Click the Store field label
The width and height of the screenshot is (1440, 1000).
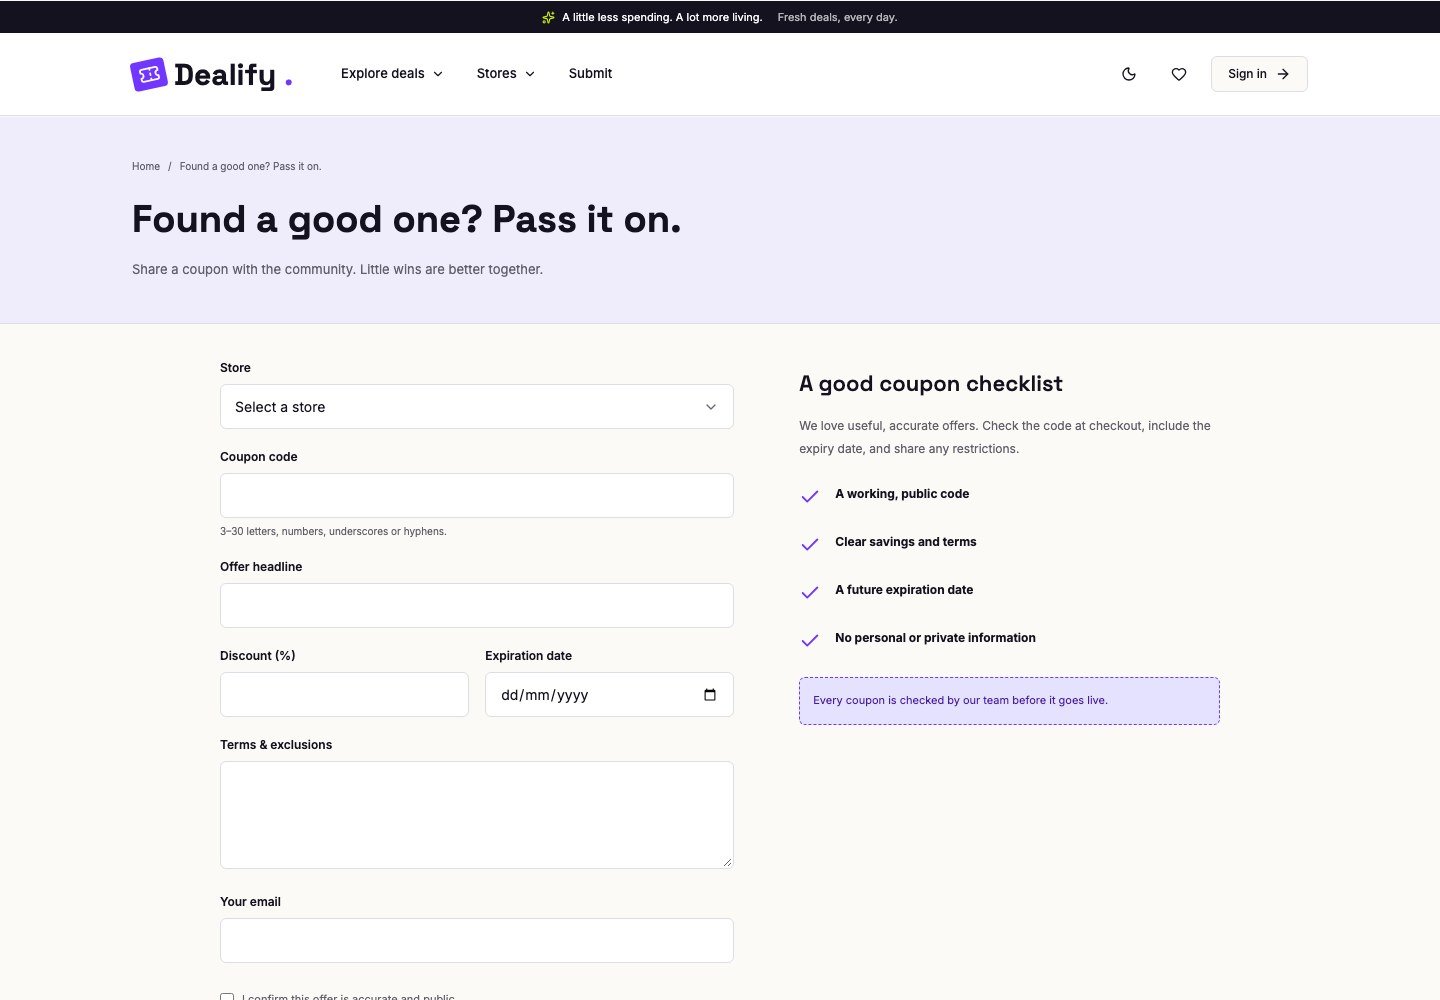point(235,368)
